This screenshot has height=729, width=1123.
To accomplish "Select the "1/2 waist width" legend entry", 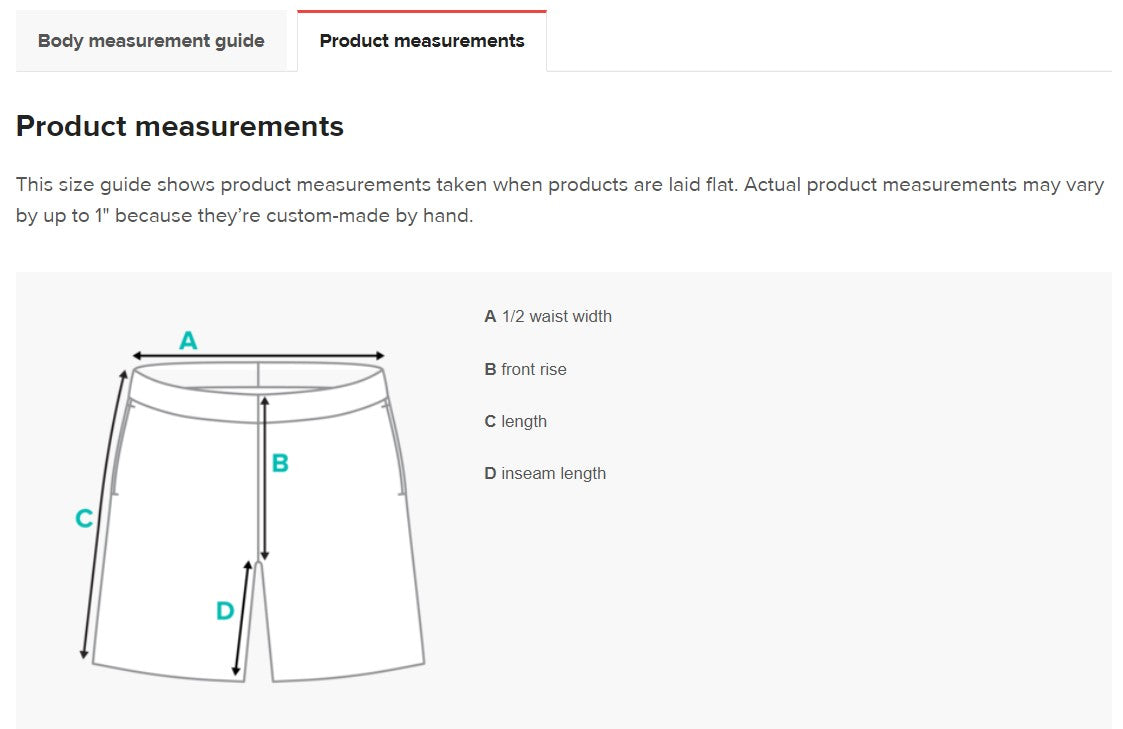I will pyautogui.click(x=548, y=316).
